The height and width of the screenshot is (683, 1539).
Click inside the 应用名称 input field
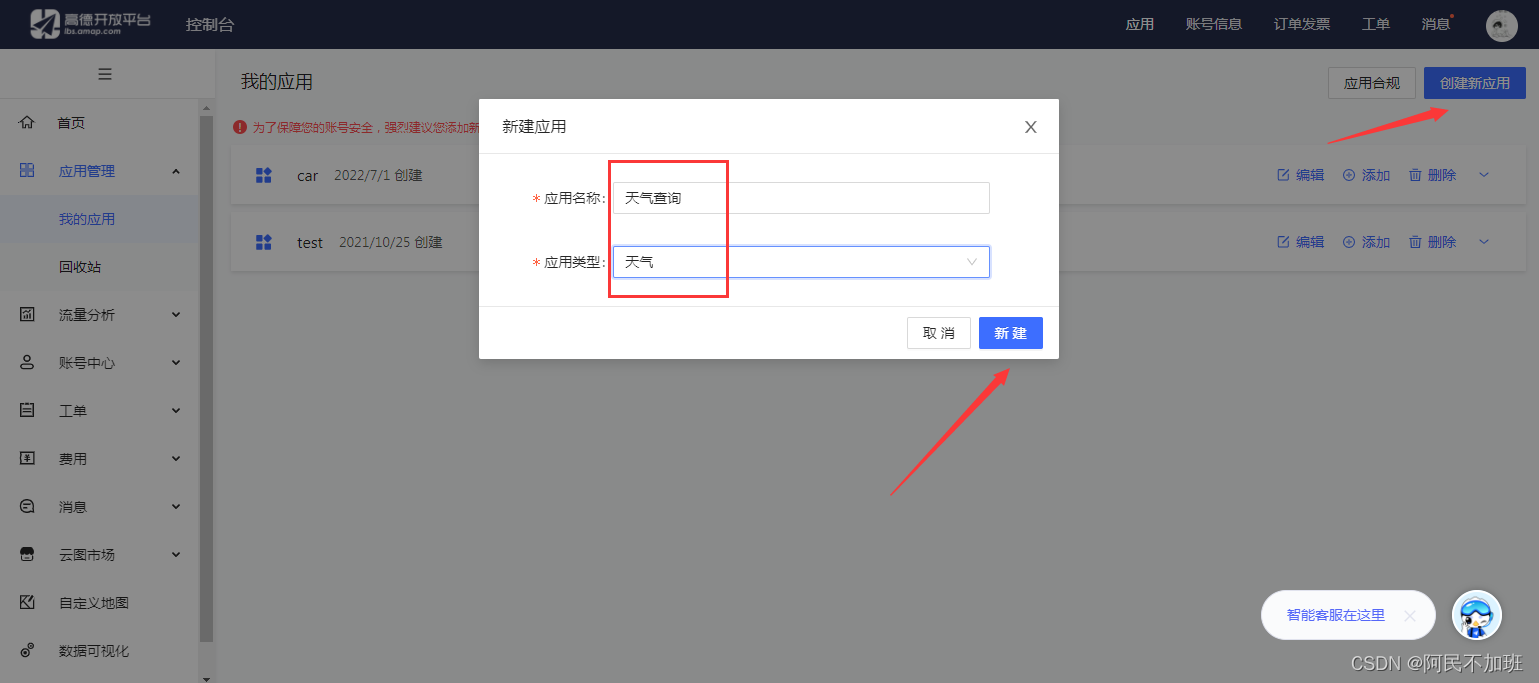pyautogui.click(x=800, y=198)
